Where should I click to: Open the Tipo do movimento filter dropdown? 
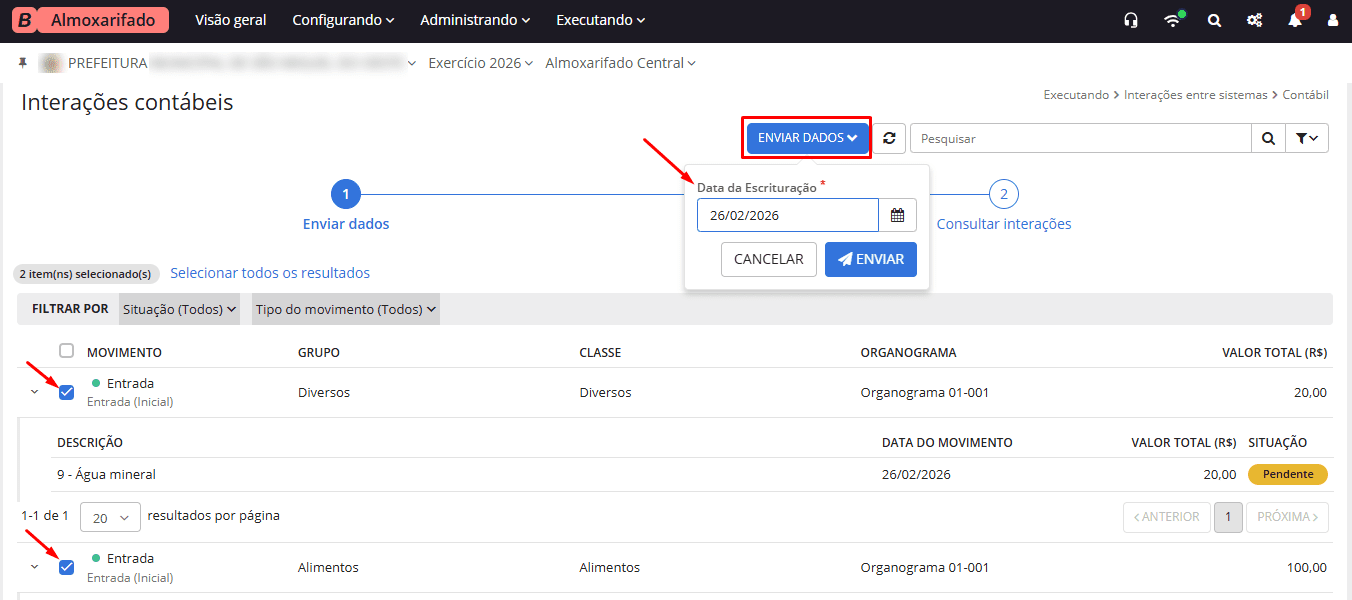(346, 309)
